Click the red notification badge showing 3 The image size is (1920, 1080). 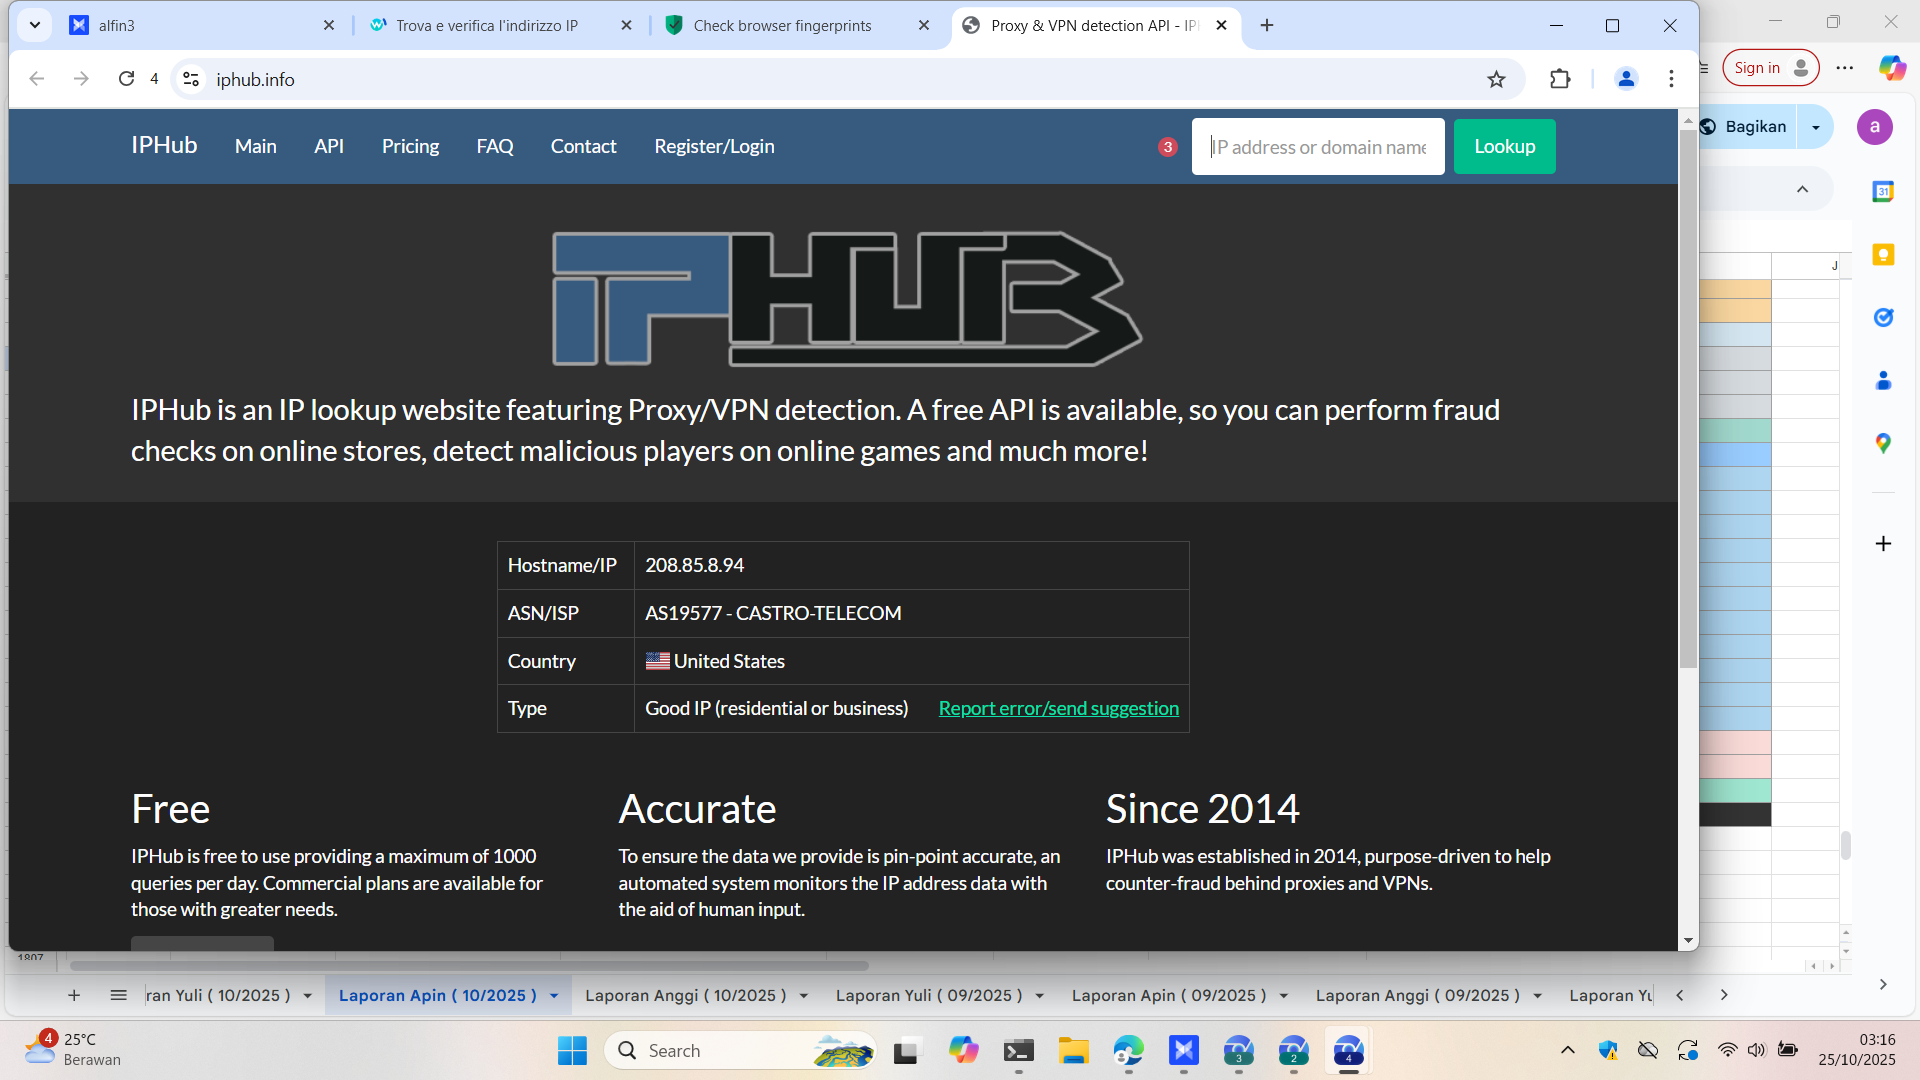pyautogui.click(x=1167, y=147)
